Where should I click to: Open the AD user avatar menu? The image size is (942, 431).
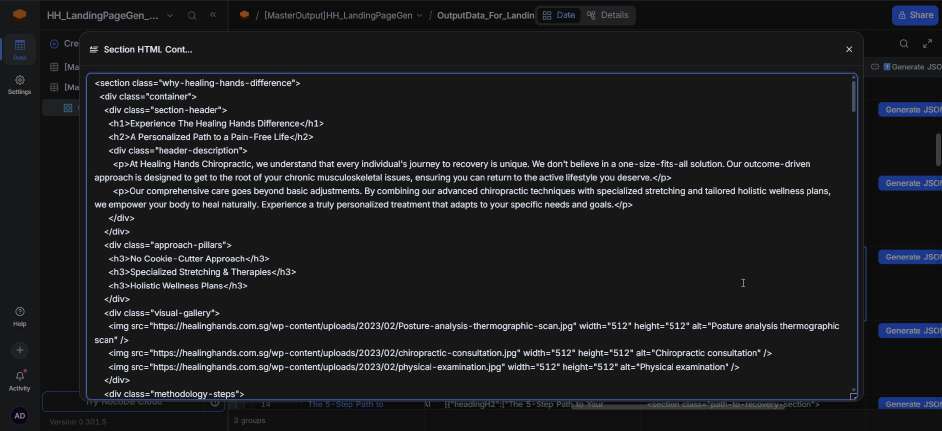click(x=19, y=415)
